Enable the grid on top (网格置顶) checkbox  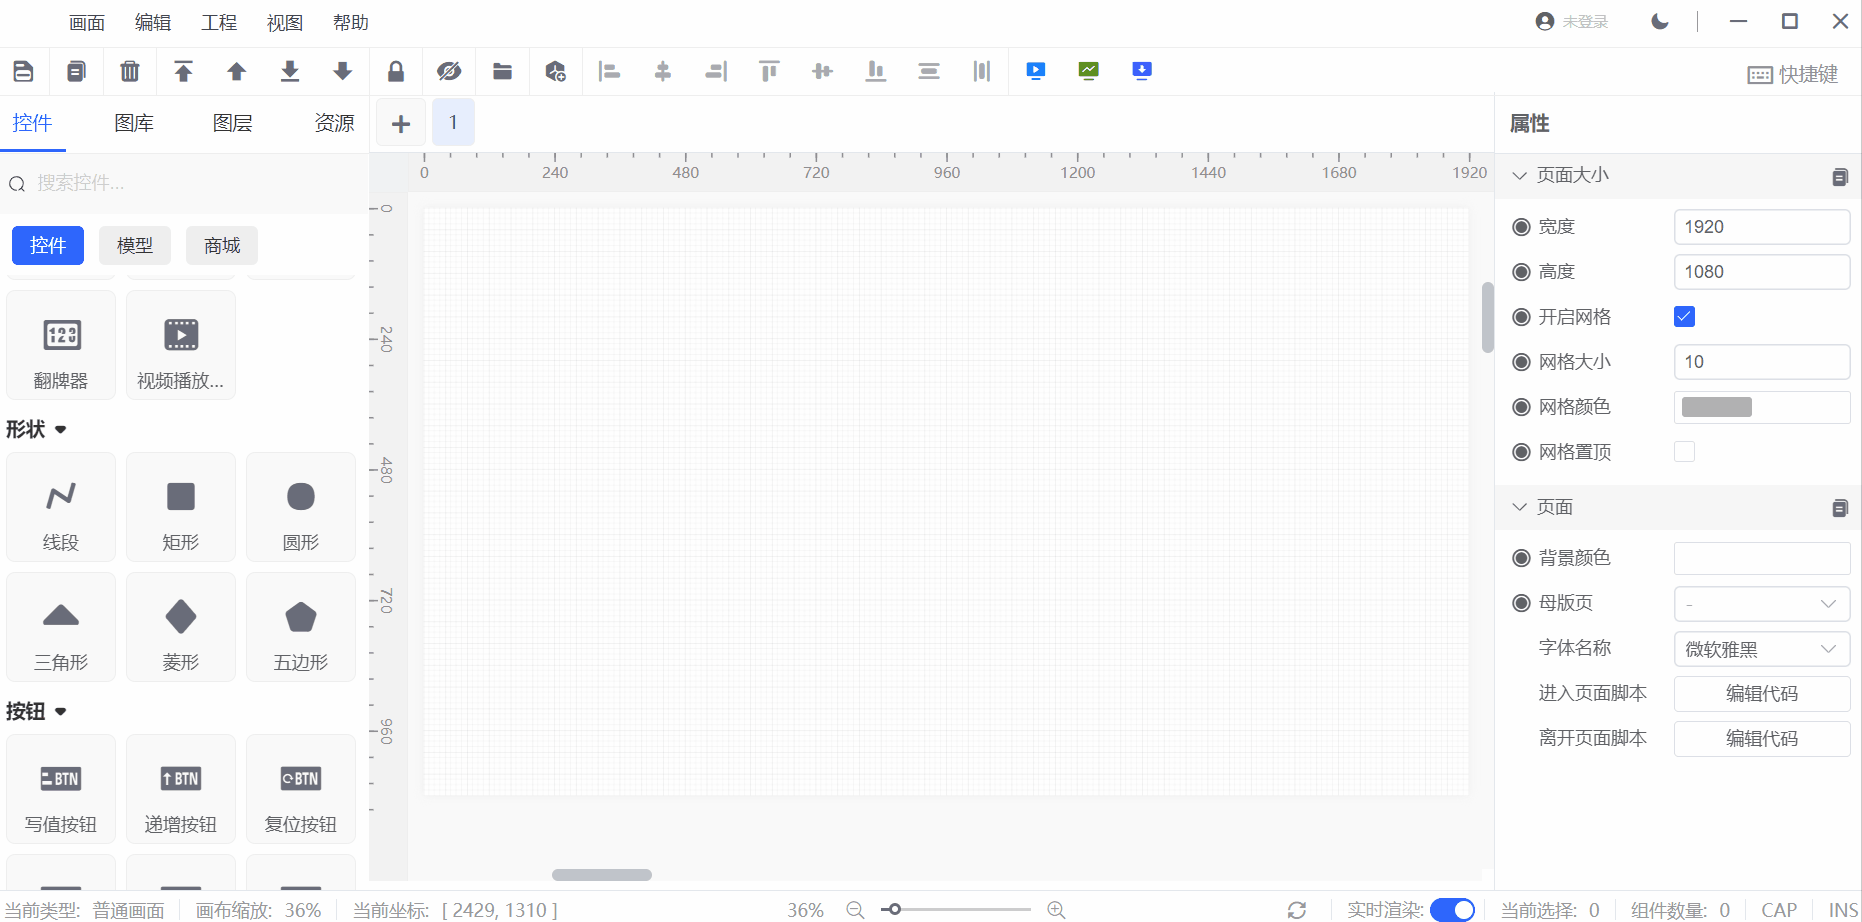tap(1684, 452)
